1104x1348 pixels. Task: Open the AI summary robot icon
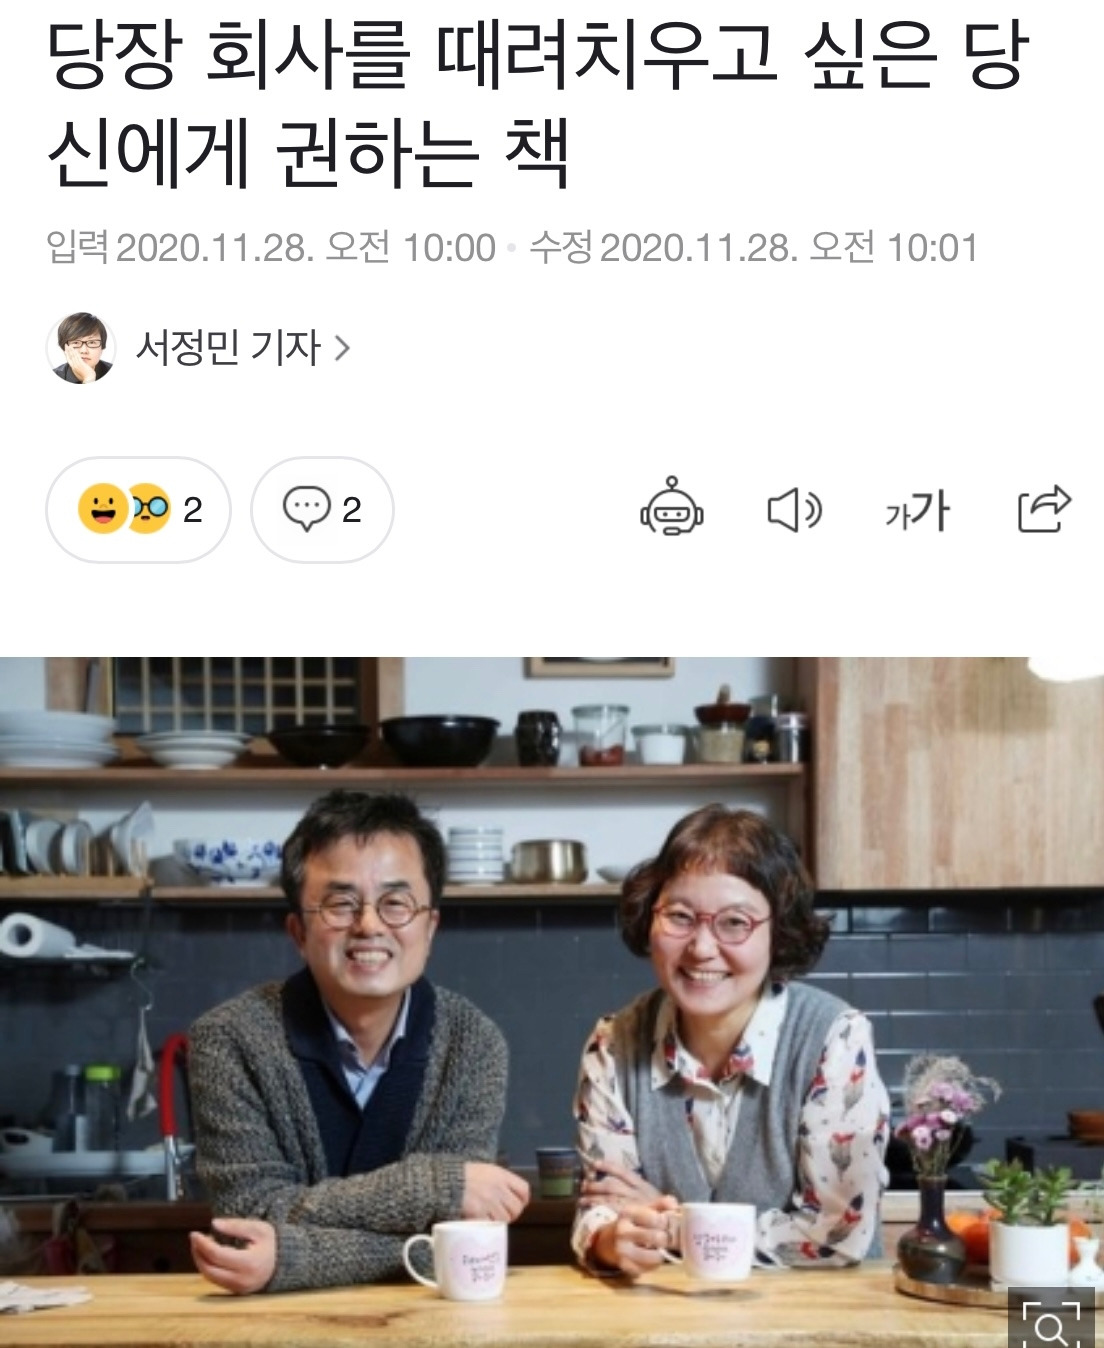[672, 507]
